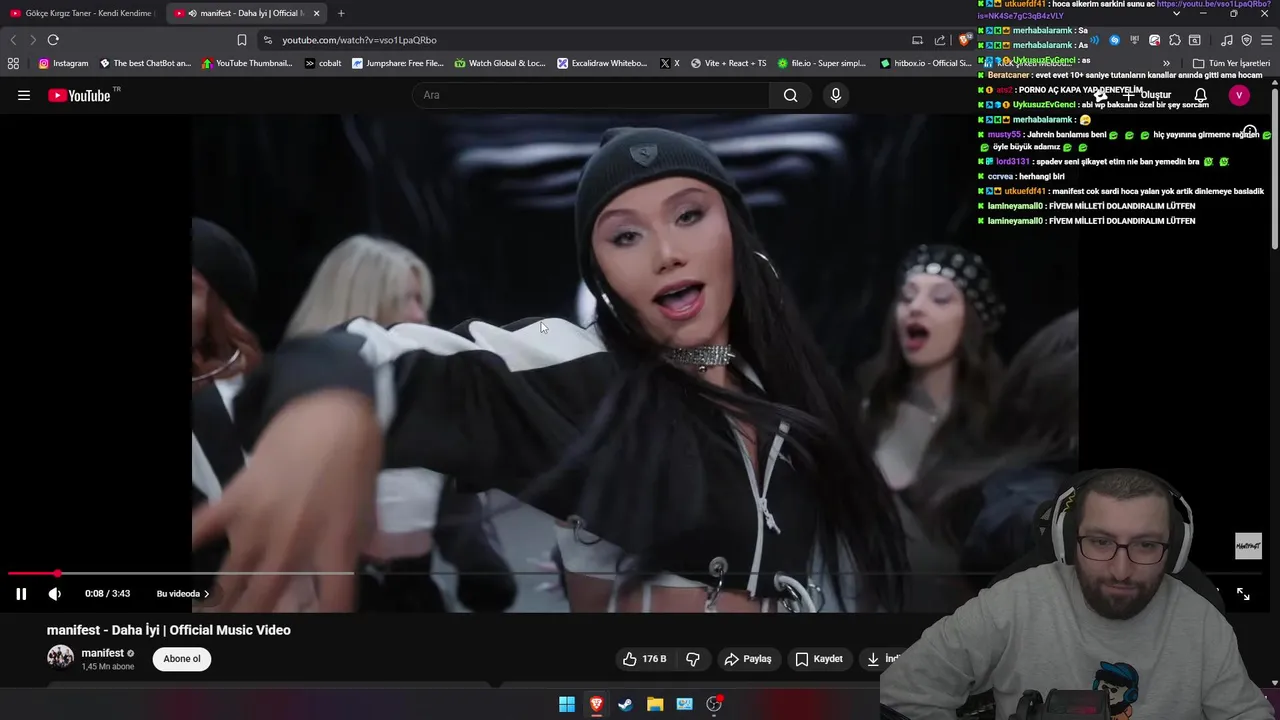
Task: Open the YouTube notifications bell
Action: click(x=1201, y=95)
